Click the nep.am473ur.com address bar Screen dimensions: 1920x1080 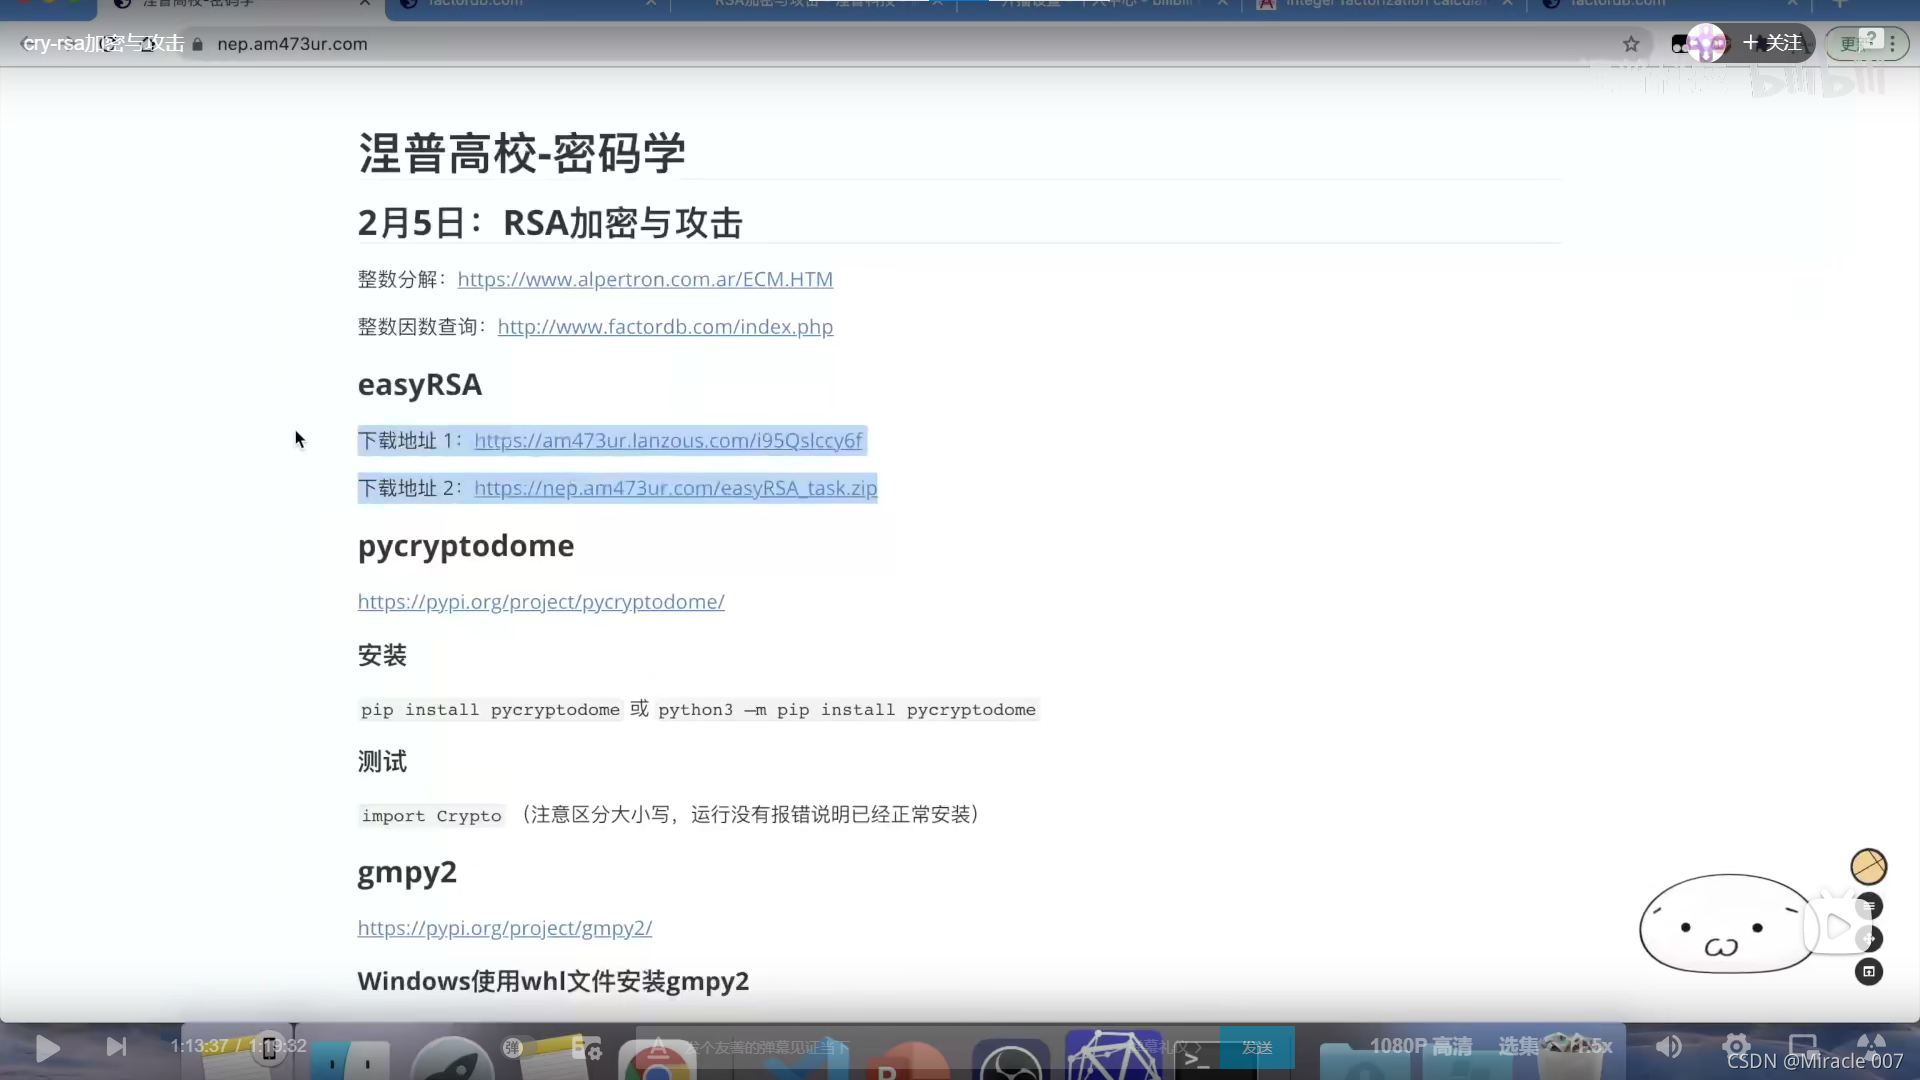click(x=292, y=44)
